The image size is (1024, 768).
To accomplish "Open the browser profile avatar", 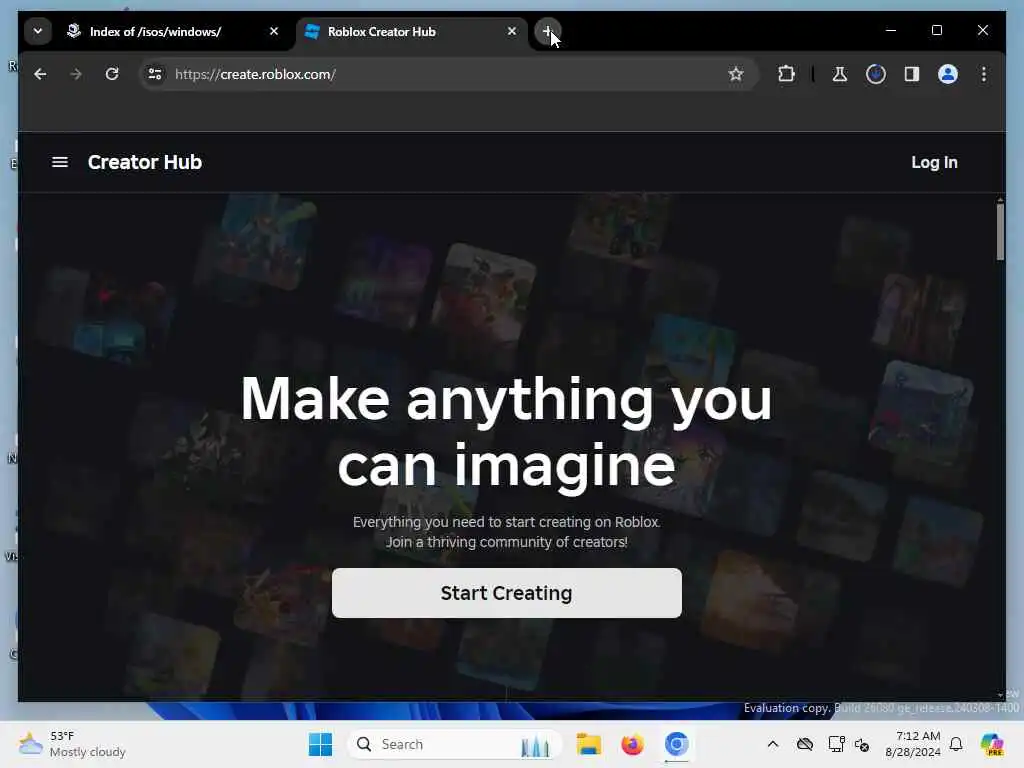I will (x=948, y=74).
